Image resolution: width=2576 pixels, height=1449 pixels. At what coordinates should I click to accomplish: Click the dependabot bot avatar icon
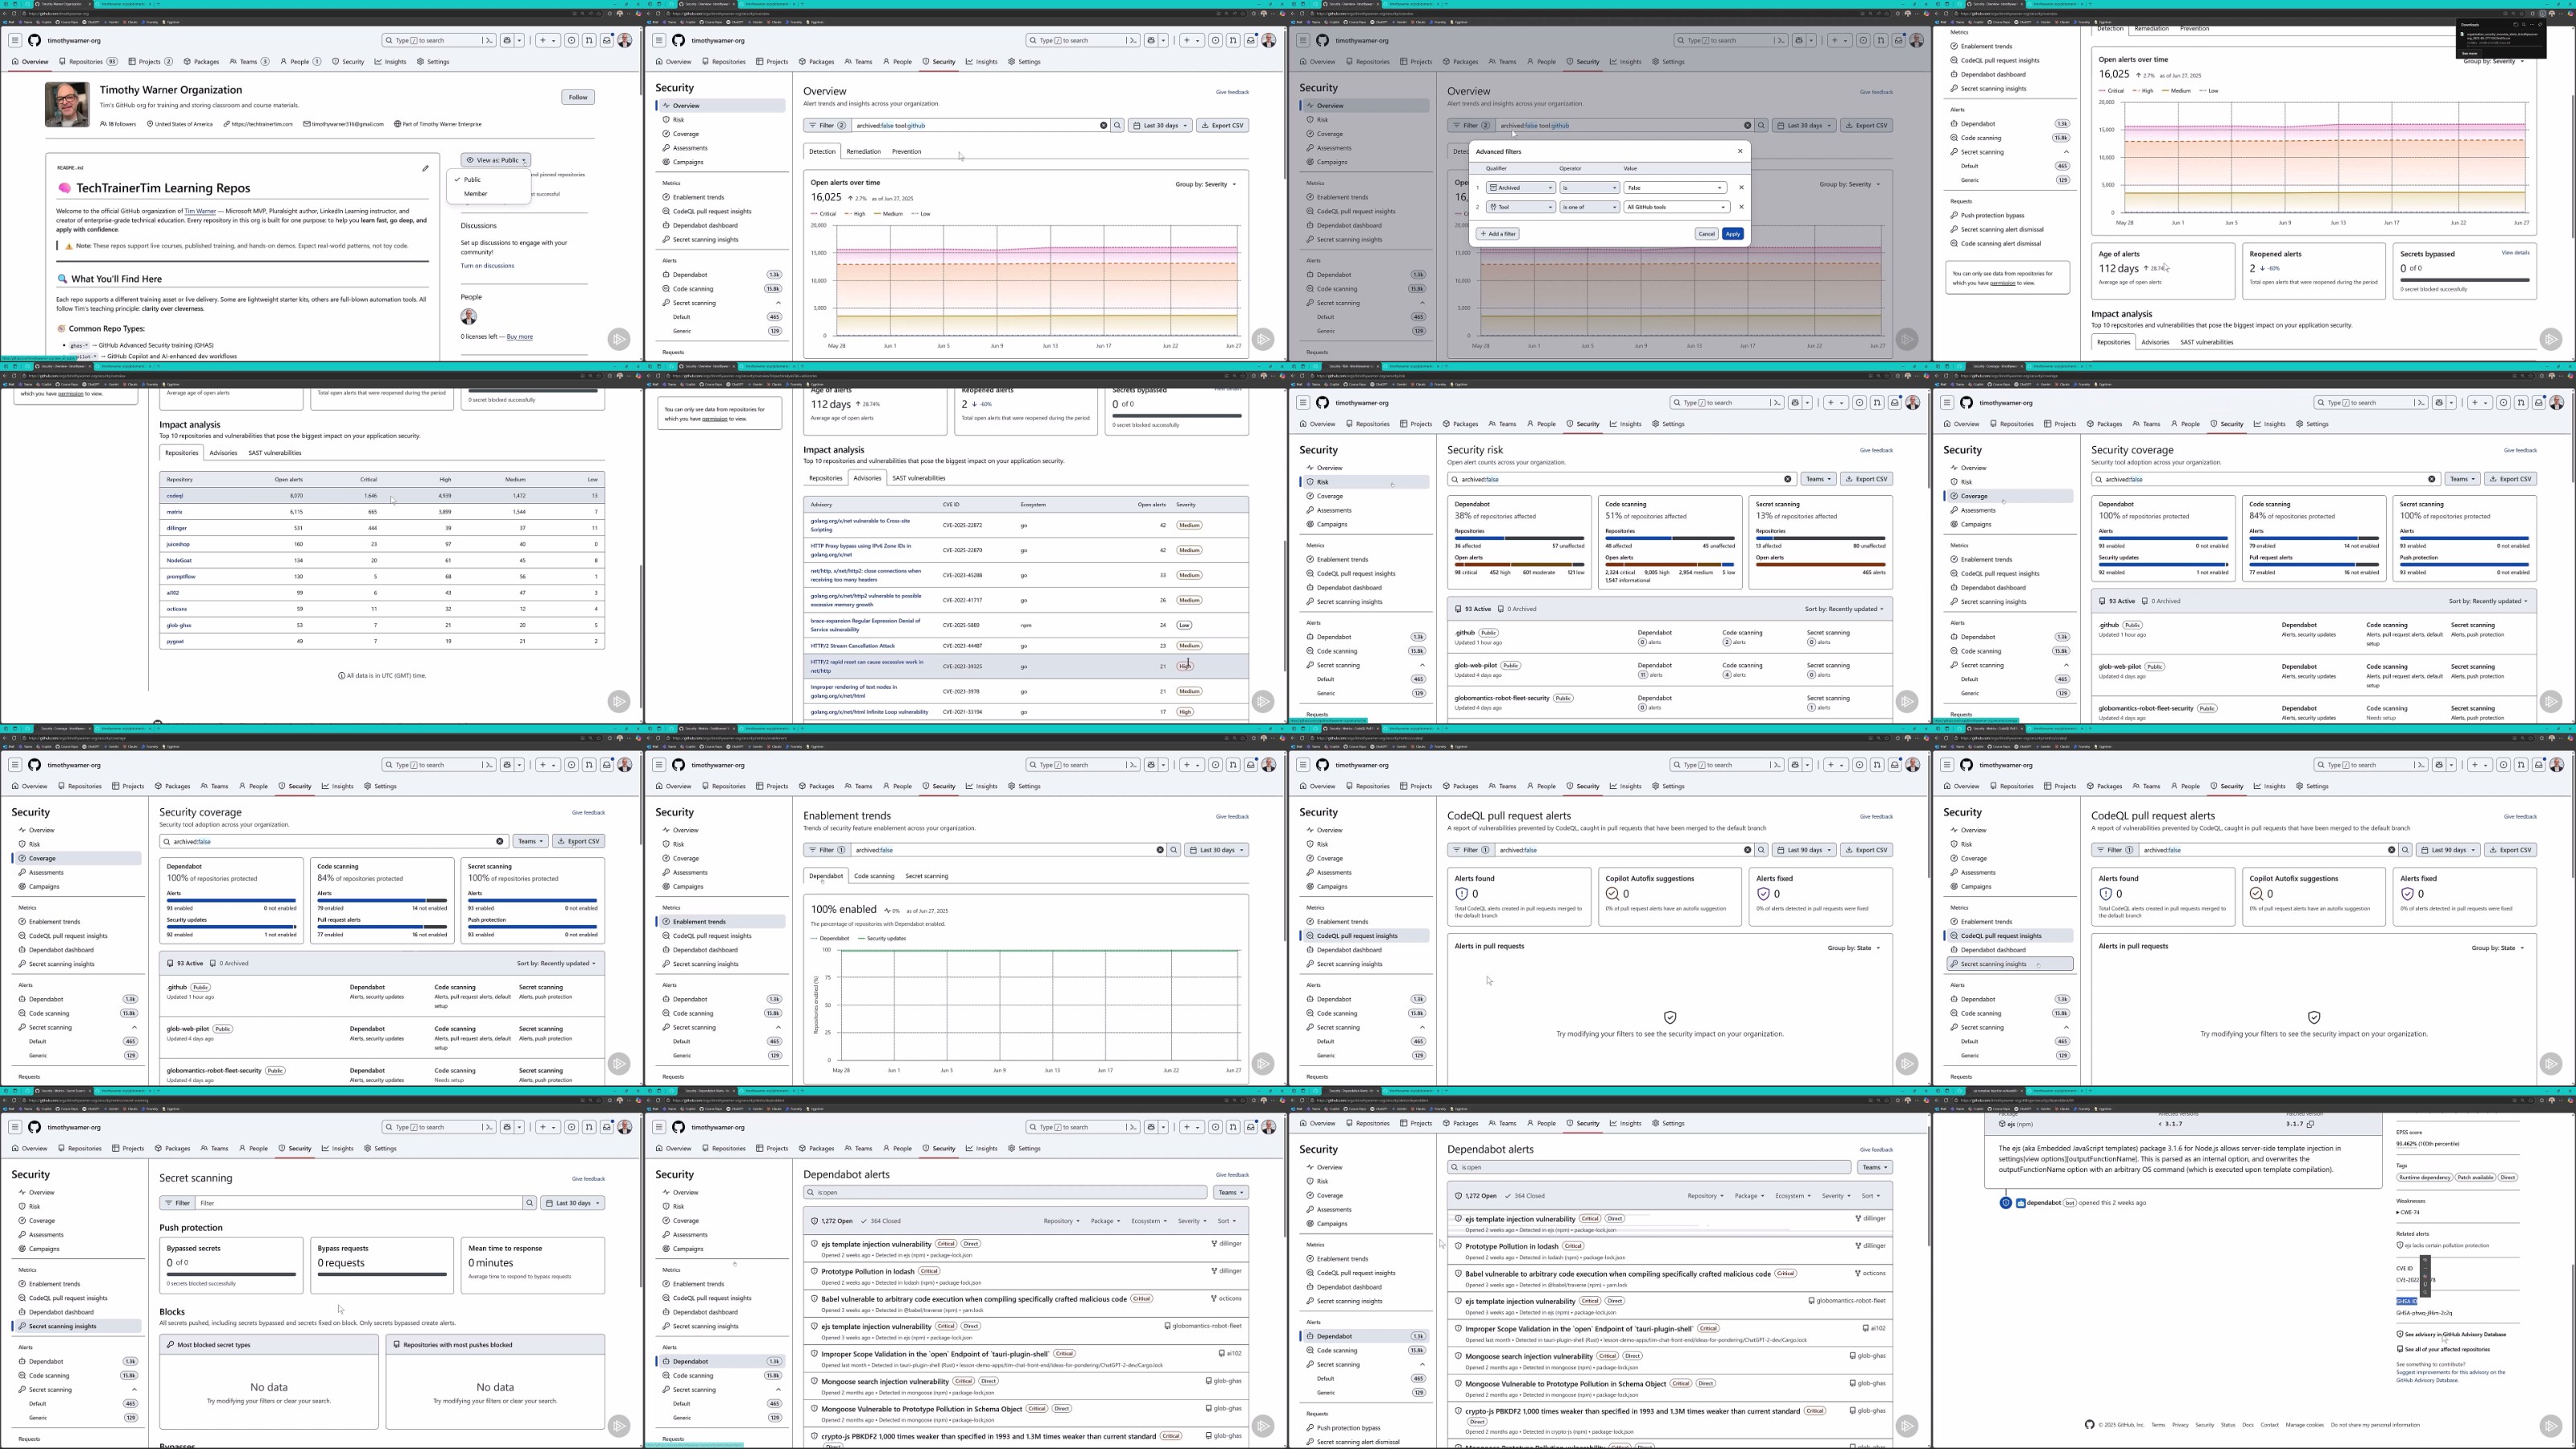tap(2021, 1203)
